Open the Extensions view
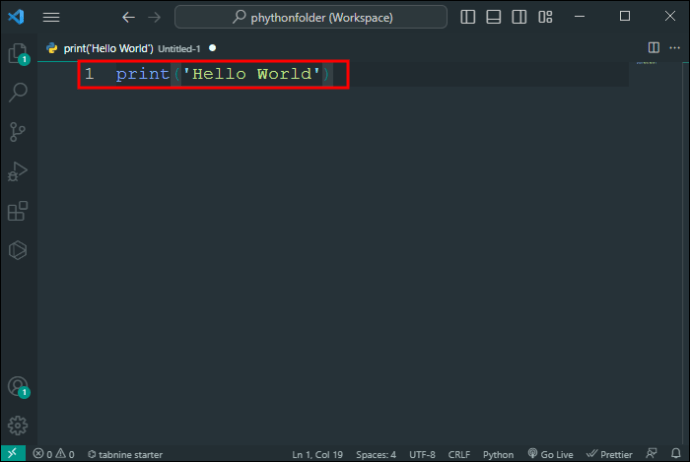The height and width of the screenshot is (462, 690). coord(18,211)
